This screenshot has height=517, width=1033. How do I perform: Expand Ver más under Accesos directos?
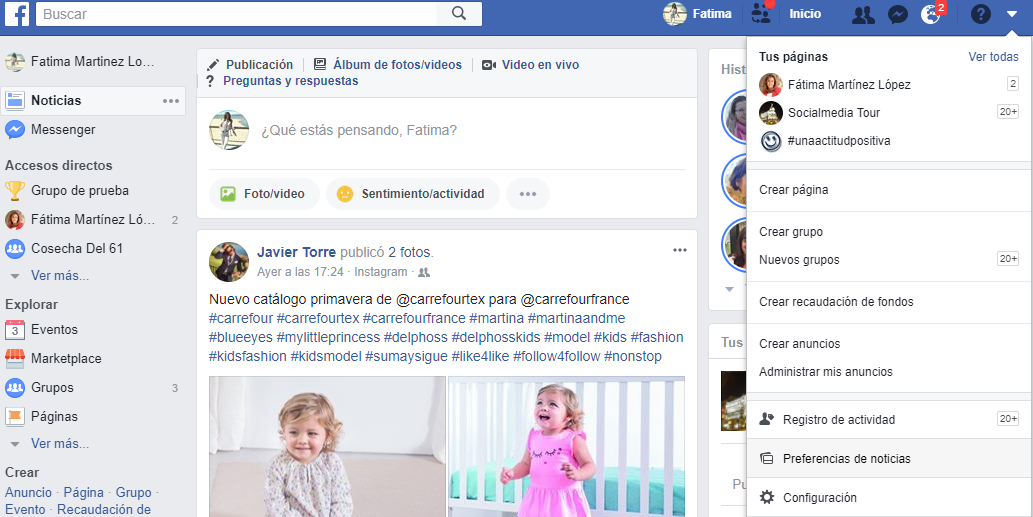(x=60, y=275)
